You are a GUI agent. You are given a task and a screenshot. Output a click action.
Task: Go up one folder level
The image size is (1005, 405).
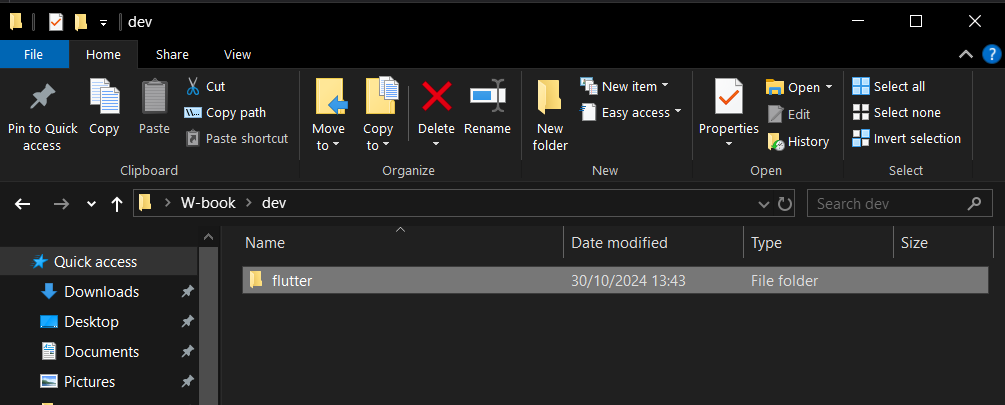[116, 204]
